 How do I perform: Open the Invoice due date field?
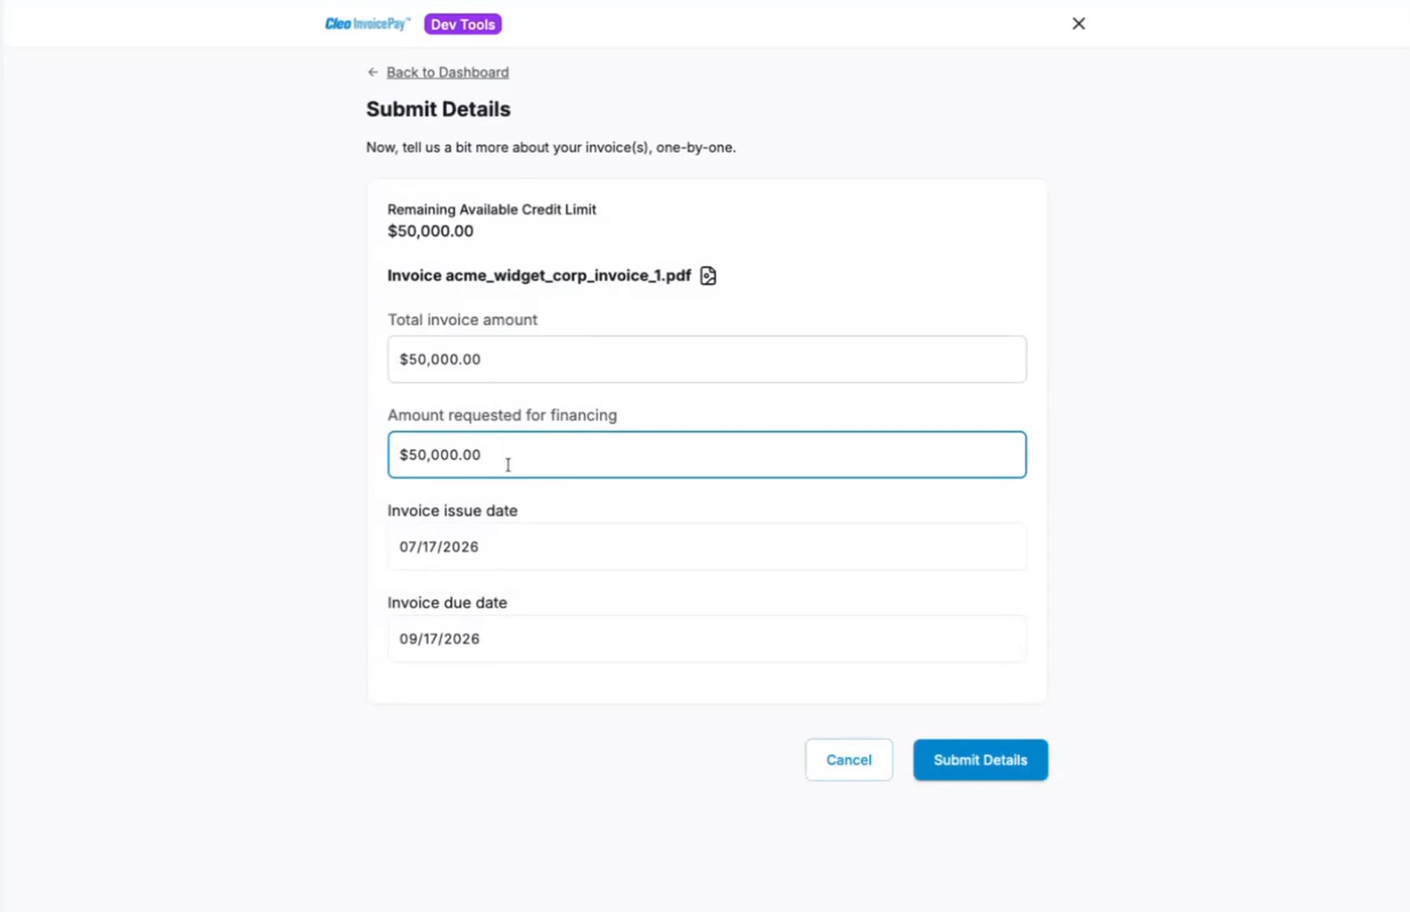point(707,639)
